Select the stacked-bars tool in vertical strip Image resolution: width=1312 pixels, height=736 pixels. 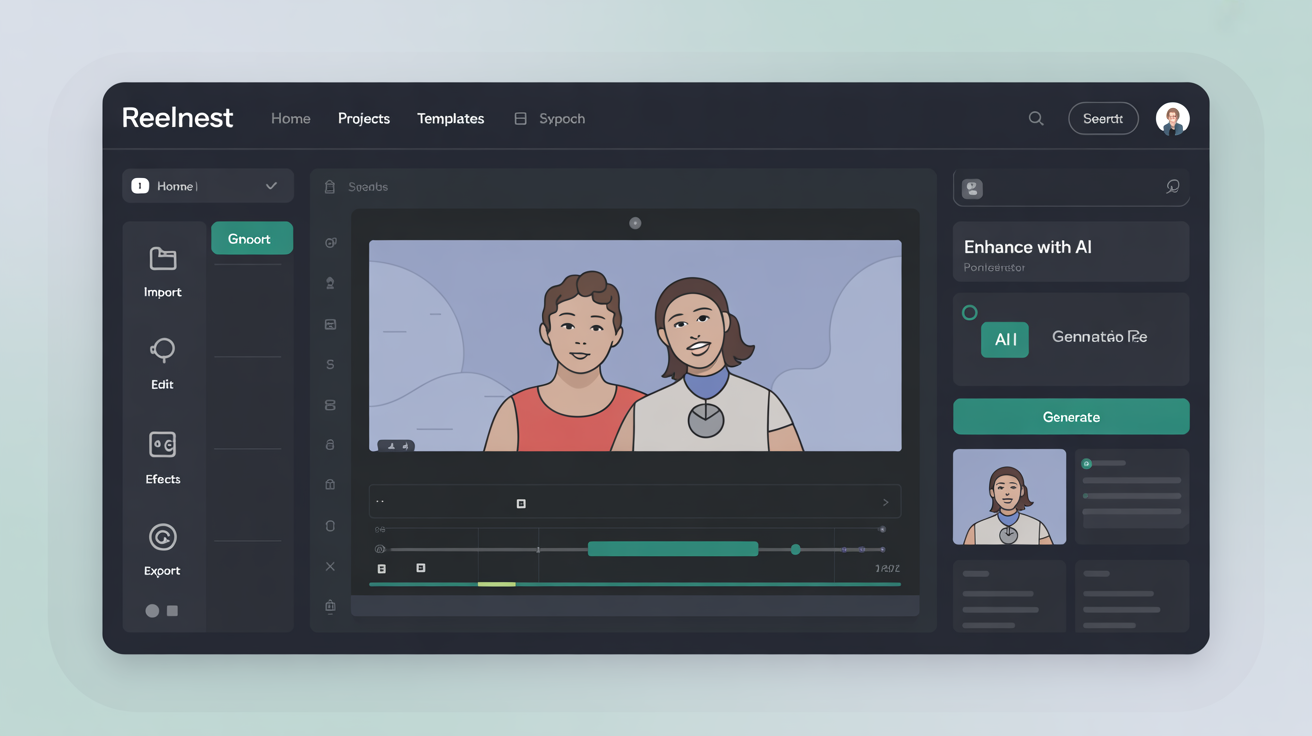[x=330, y=405]
